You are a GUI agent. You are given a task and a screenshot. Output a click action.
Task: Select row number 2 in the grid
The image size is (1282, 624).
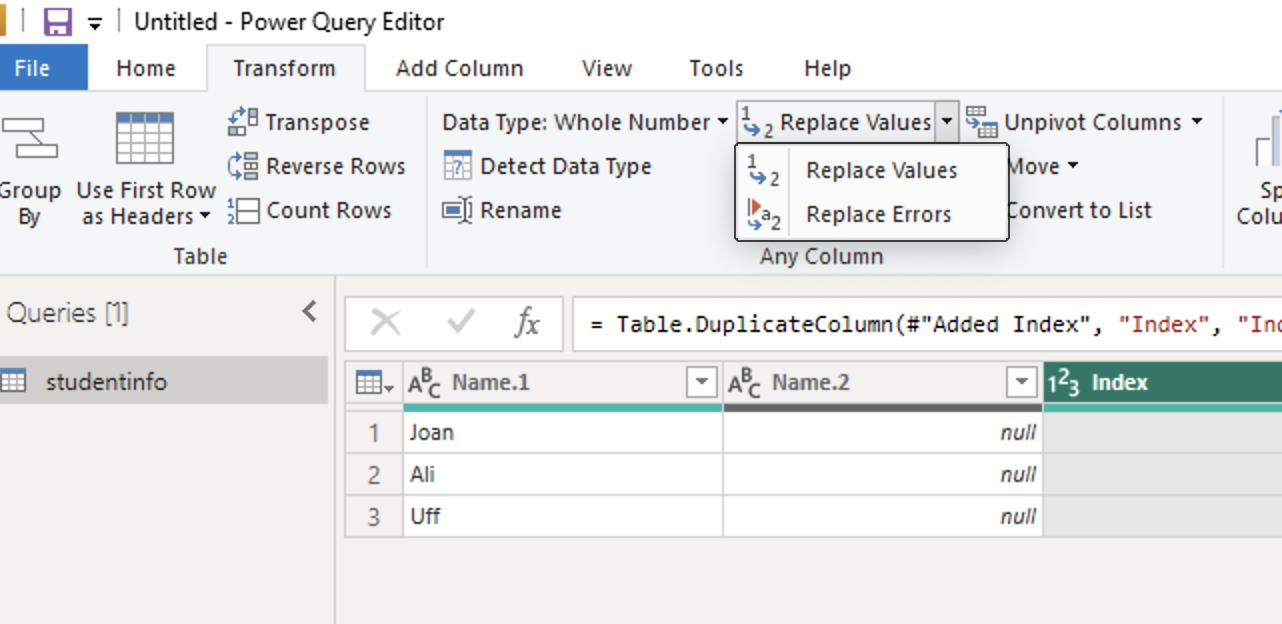[374, 474]
